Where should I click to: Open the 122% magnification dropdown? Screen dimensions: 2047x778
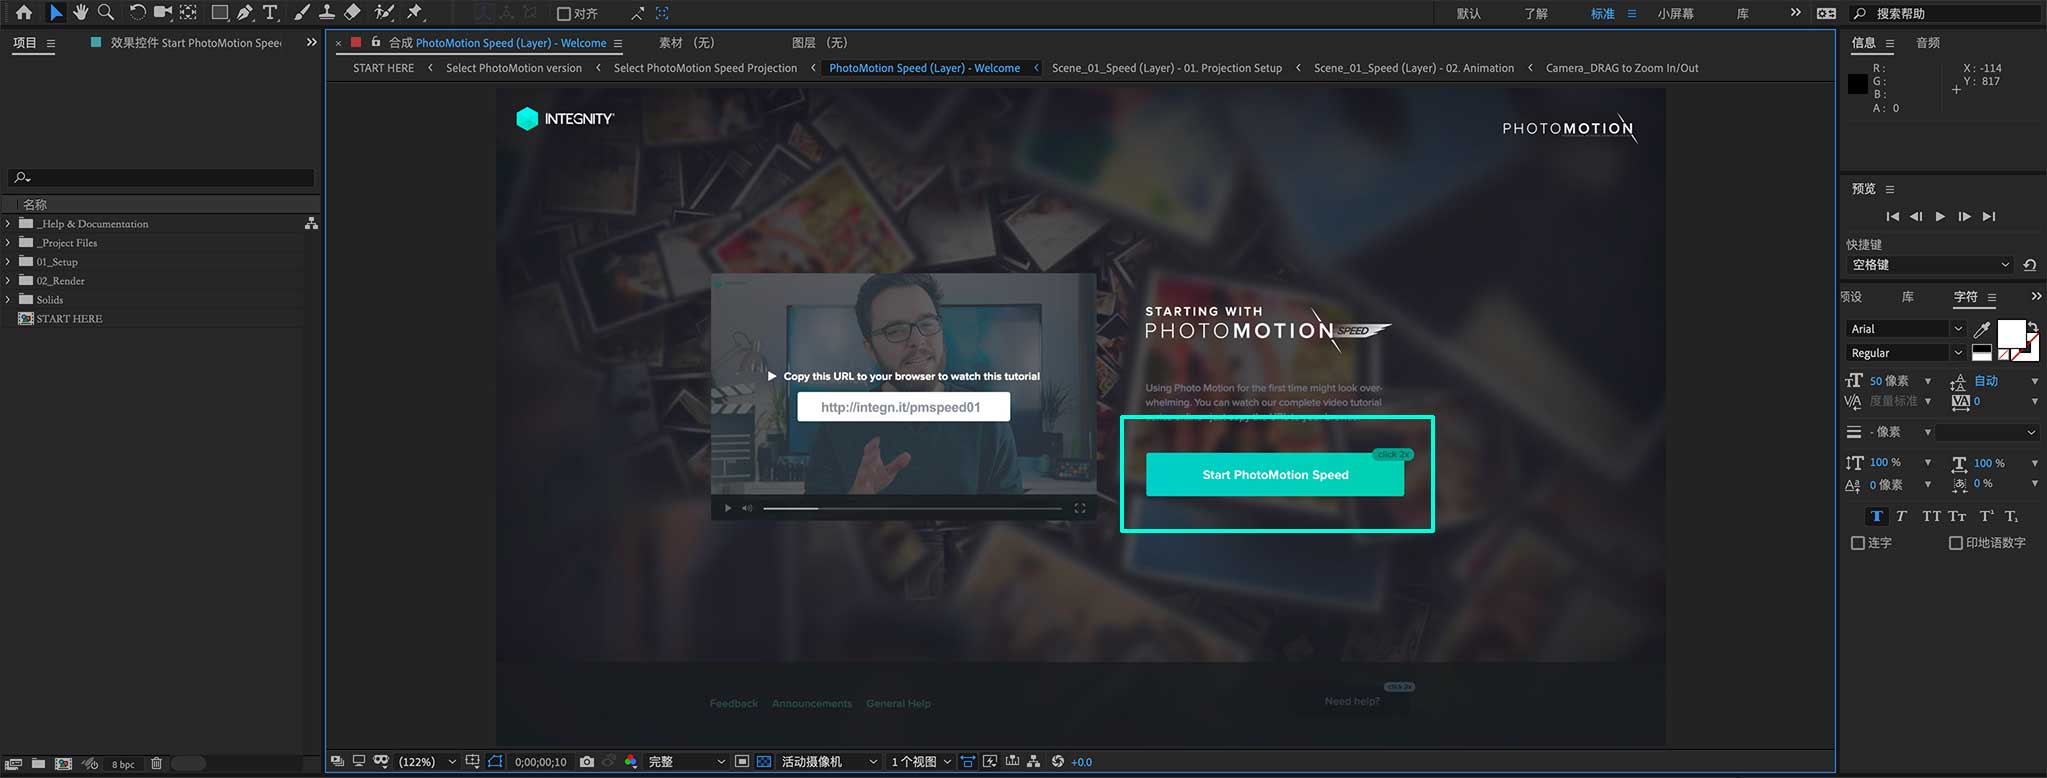(x=427, y=762)
